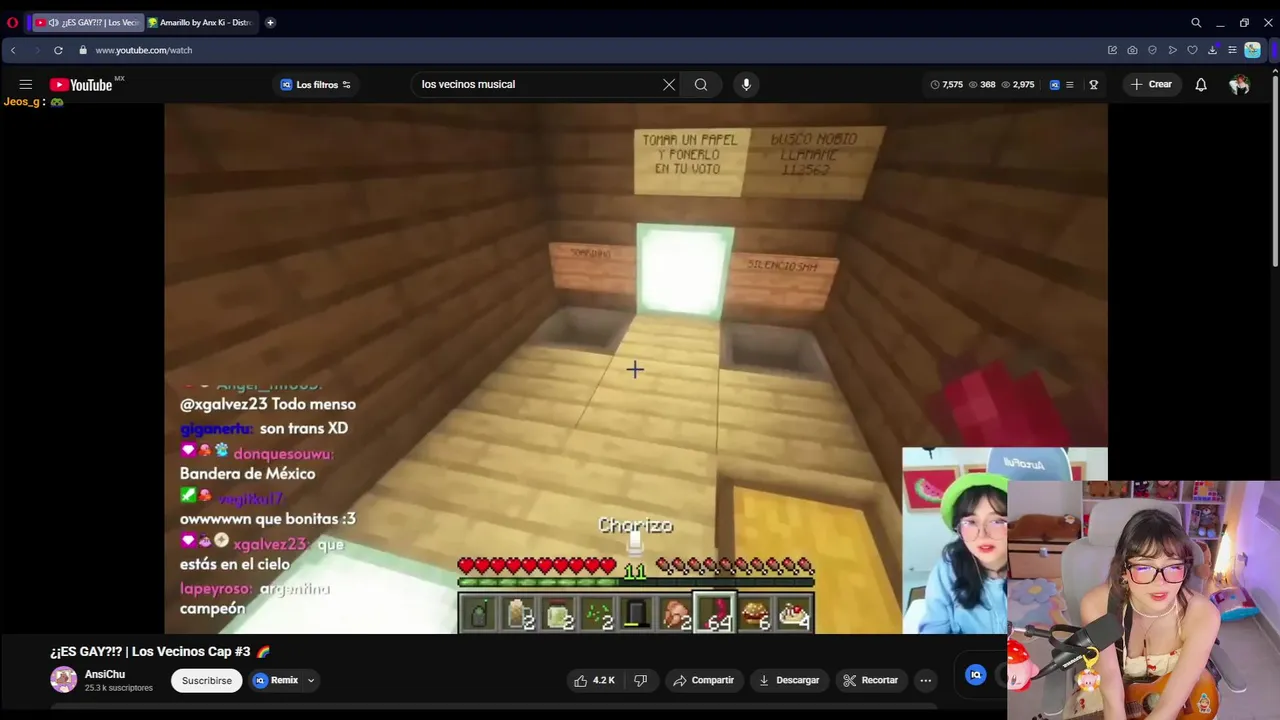Open the browser downloads panel

click(1212, 50)
